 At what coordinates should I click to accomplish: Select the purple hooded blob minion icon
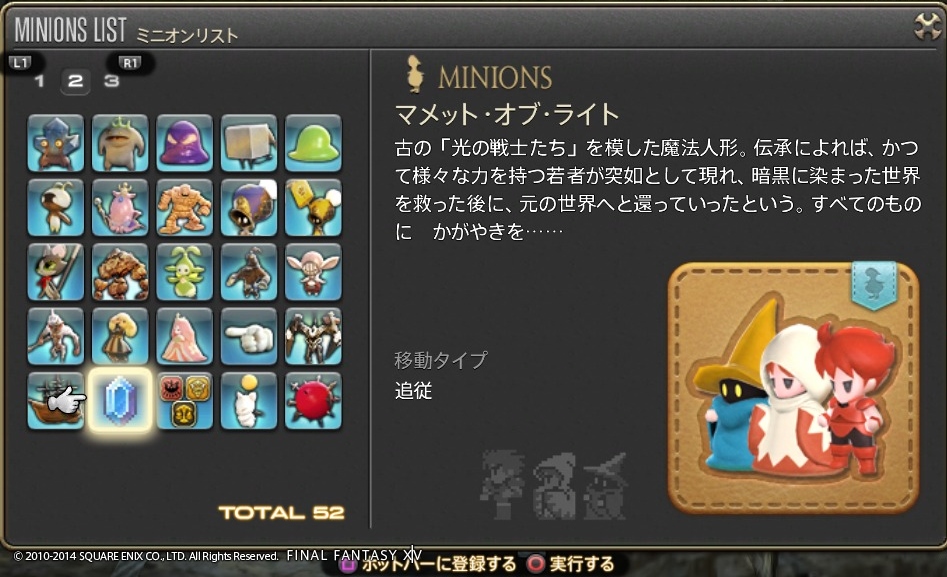pyautogui.click(x=184, y=143)
